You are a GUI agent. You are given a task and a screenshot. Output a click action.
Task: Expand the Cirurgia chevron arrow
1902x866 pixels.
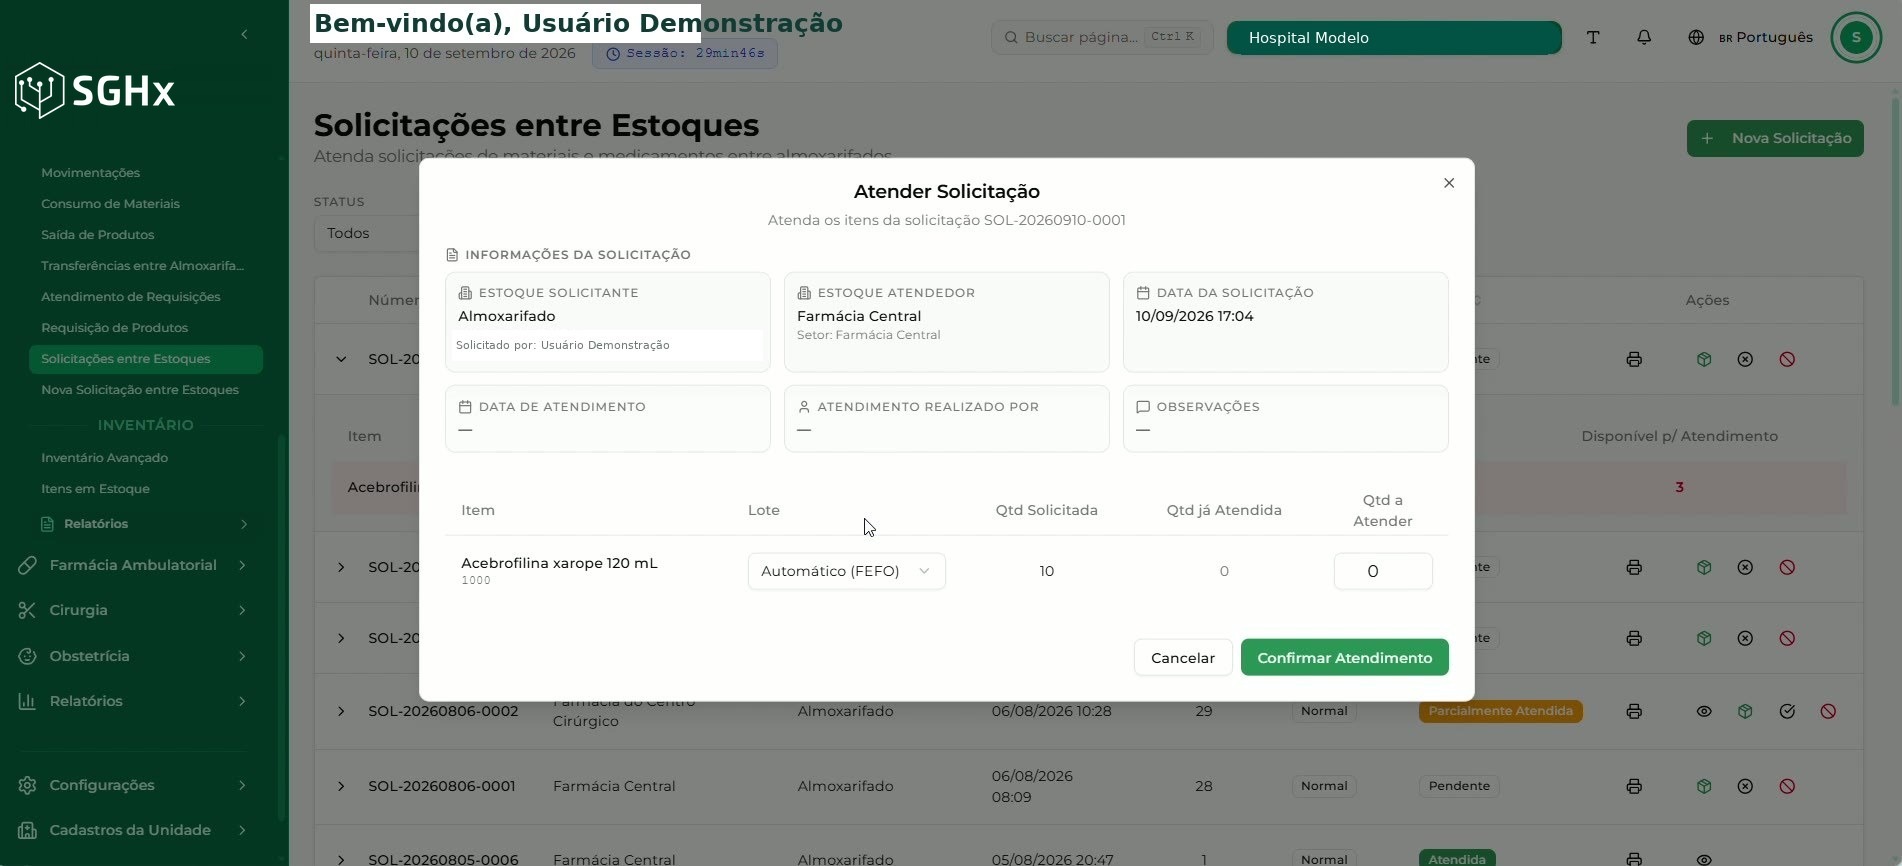click(242, 611)
